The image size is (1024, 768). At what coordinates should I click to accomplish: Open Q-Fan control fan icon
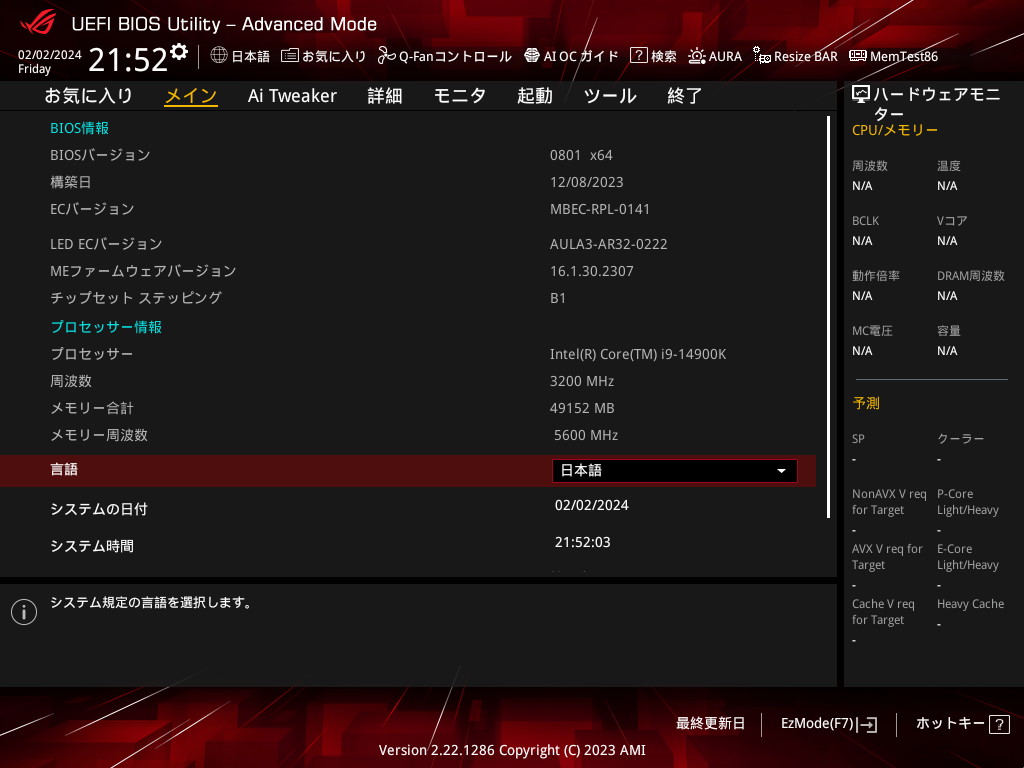tap(386, 56)
